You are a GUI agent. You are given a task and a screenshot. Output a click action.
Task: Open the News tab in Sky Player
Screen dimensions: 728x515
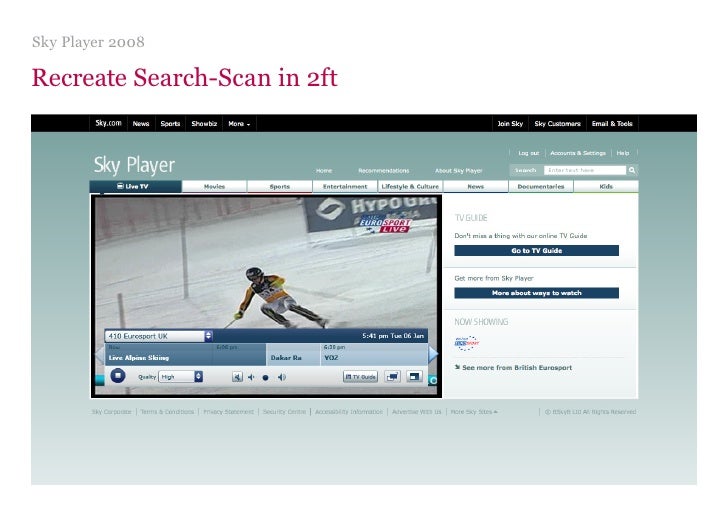(x=475, y=187)
